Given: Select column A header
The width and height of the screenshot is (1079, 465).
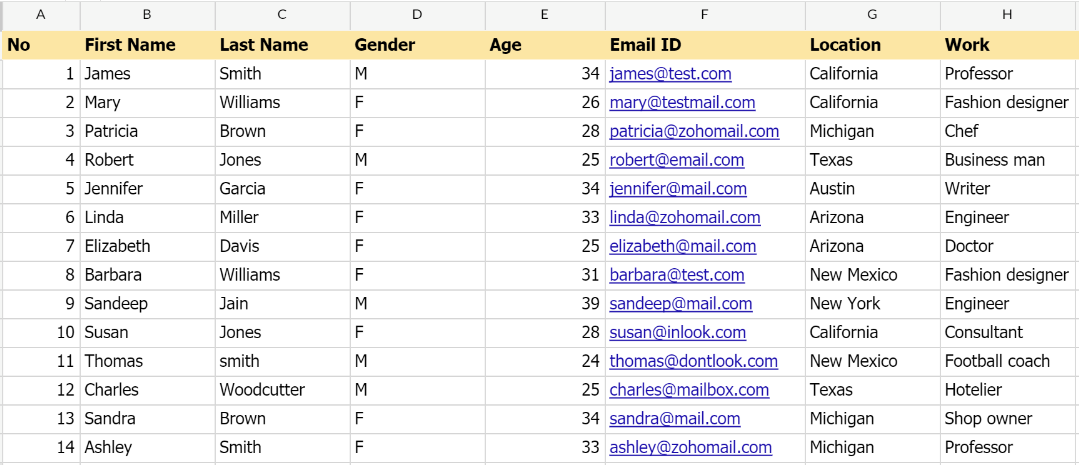Looking at the screenshot, I should click(x=41, y=15).
